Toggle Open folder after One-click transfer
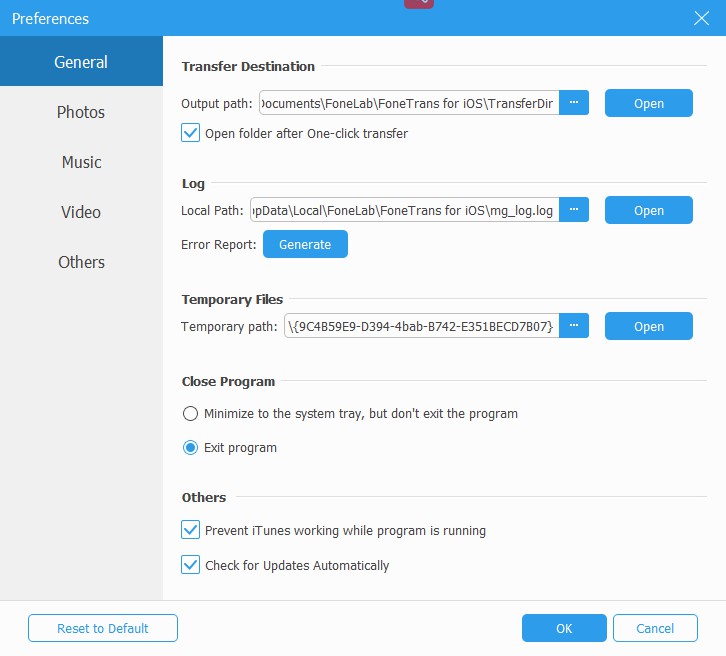Screen dimensions: 726x656 click(190, 133)
